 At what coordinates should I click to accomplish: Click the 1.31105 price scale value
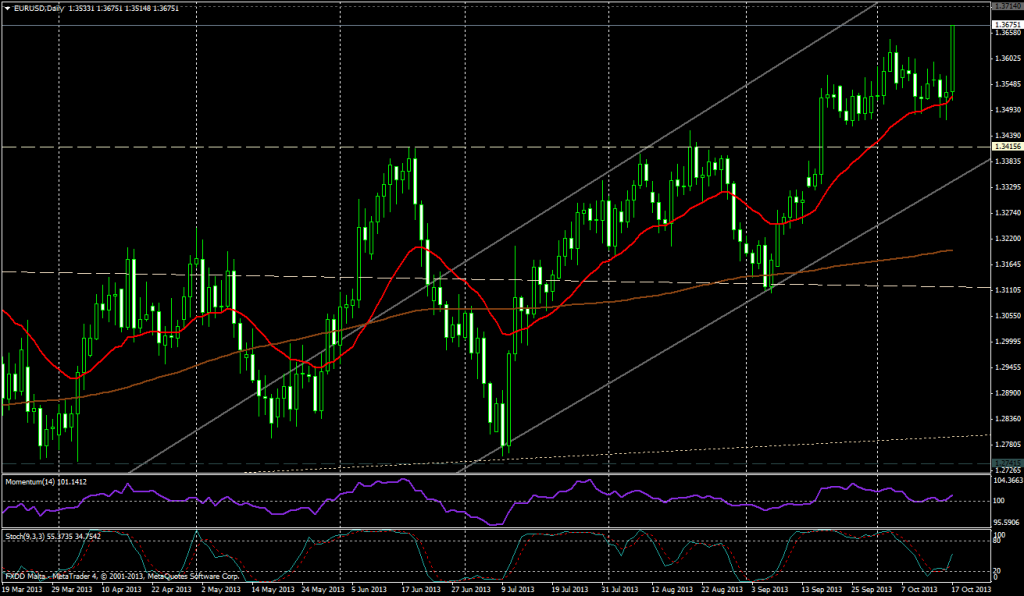[x=1006, y=290]
